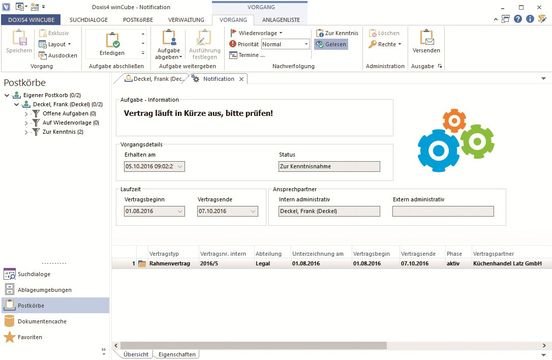Click the application logo in title bar
This screenshot has width=552, height=360.
(6, 7)
